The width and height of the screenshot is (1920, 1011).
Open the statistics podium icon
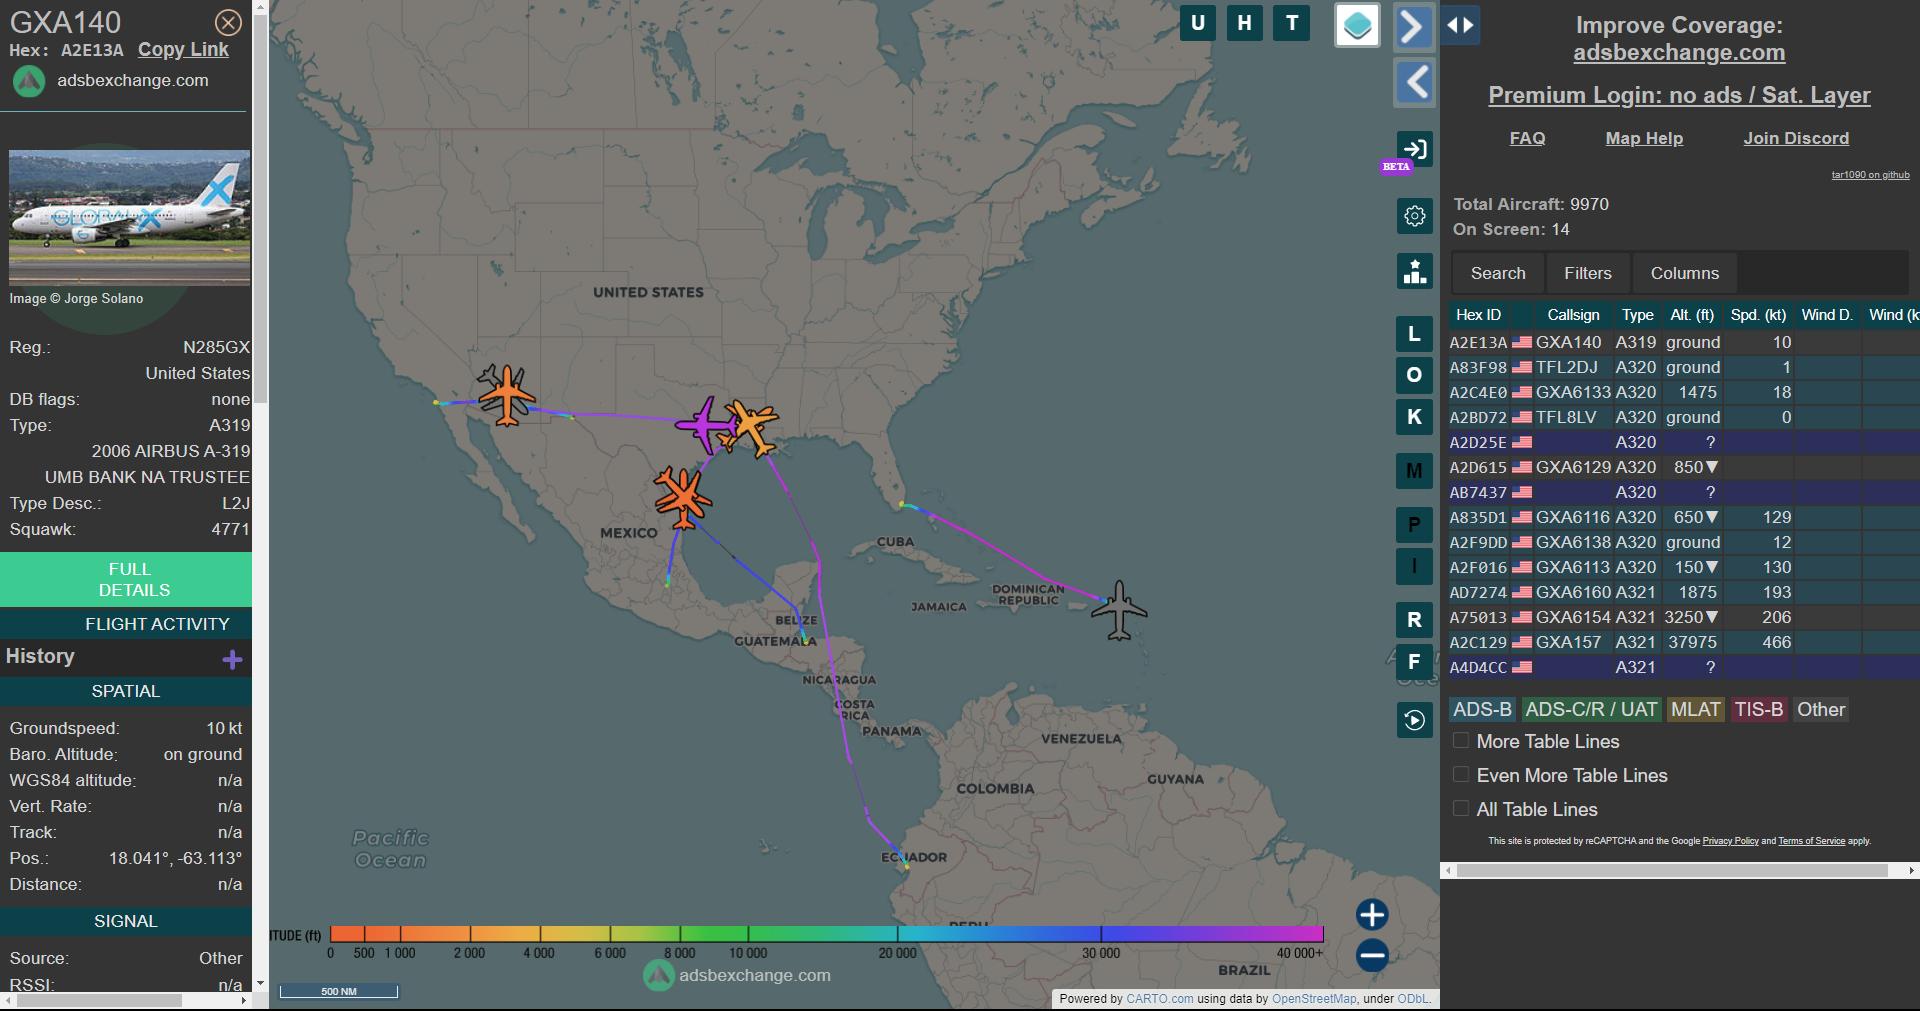pos(1414,271)
